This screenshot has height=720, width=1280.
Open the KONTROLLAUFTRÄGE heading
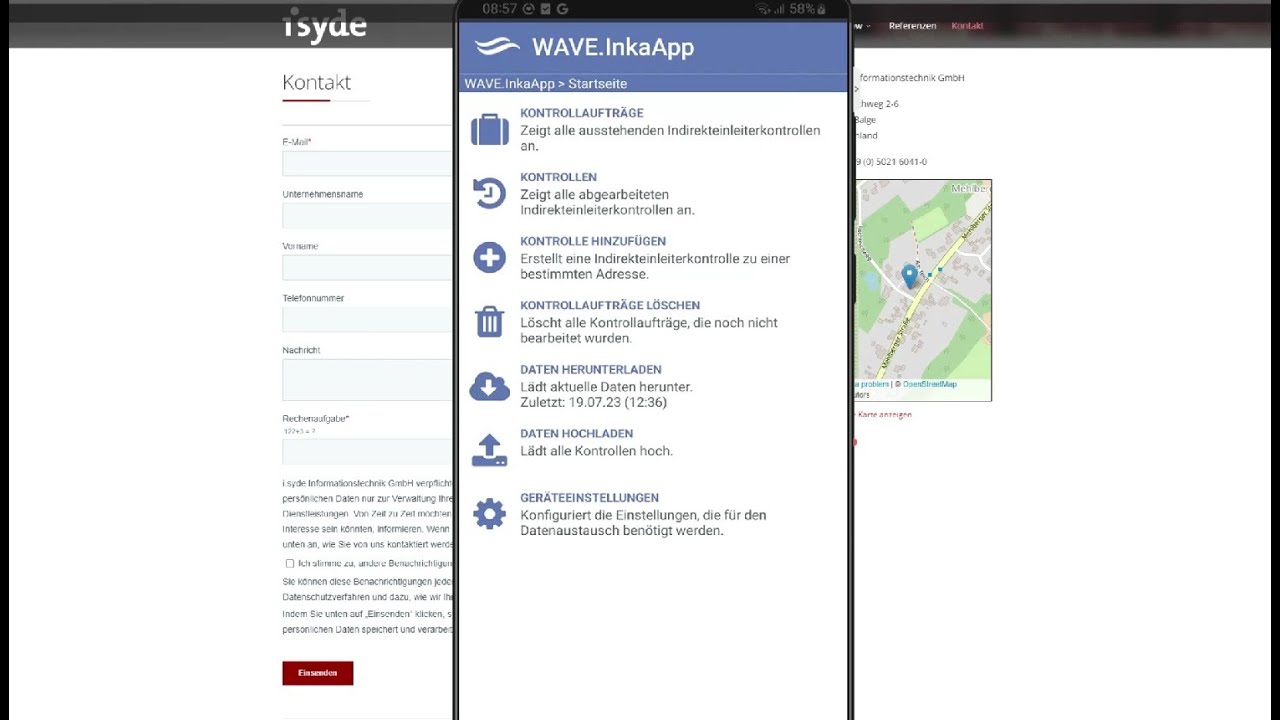tap(582, 113)
